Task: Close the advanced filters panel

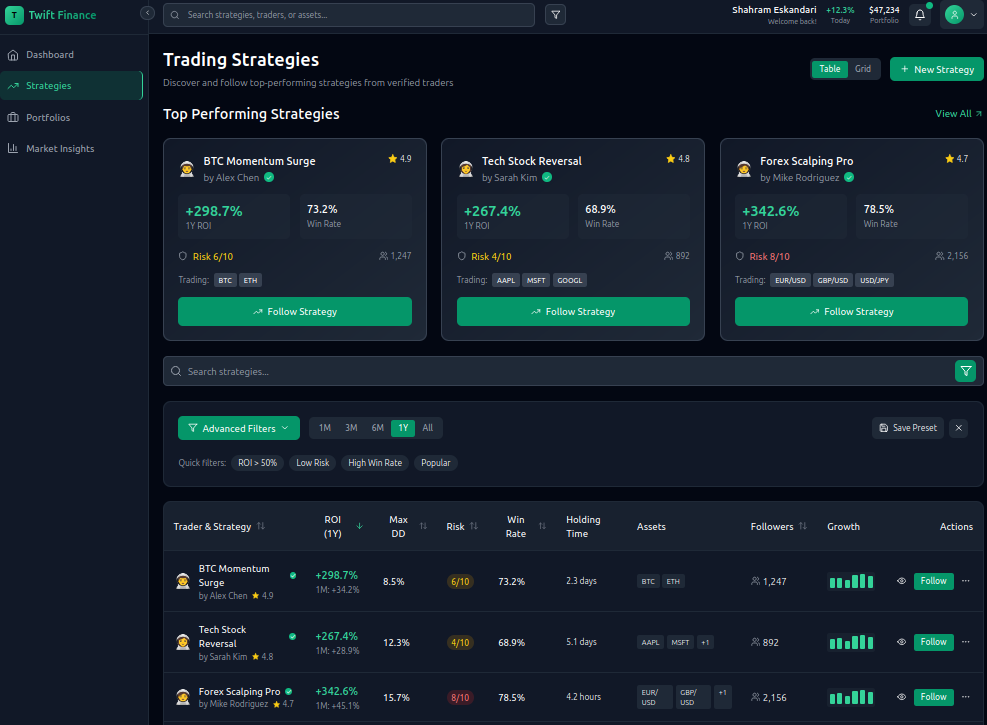Action: tap(958, 428)
